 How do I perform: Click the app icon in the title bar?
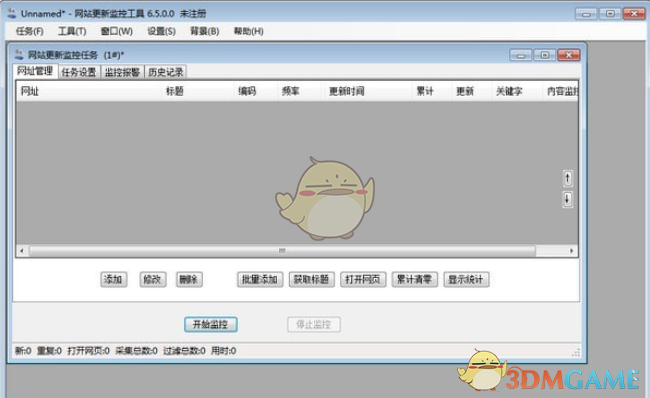[12, 13]
